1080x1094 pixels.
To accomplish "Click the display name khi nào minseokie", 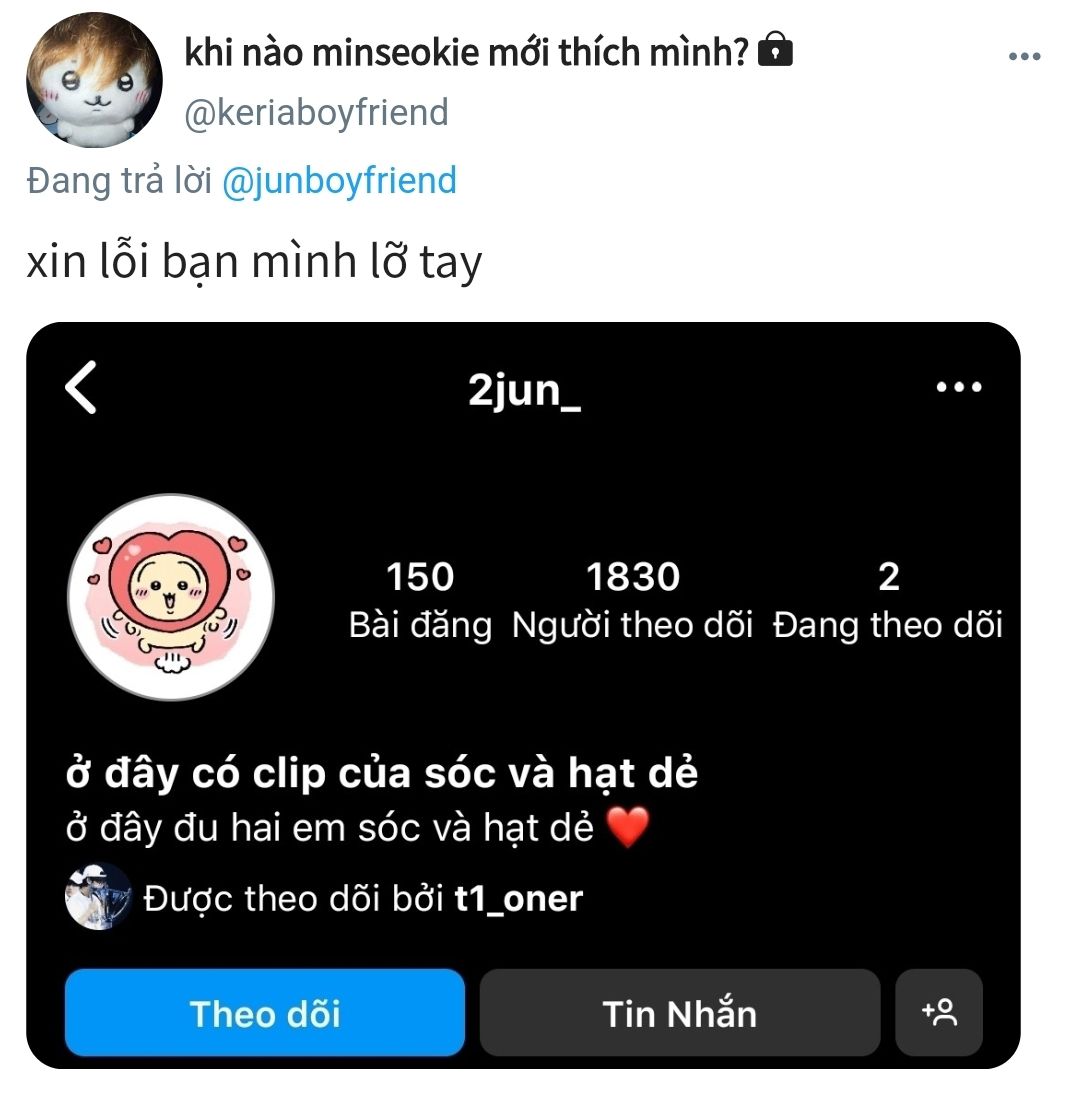I will coord(466,52).
